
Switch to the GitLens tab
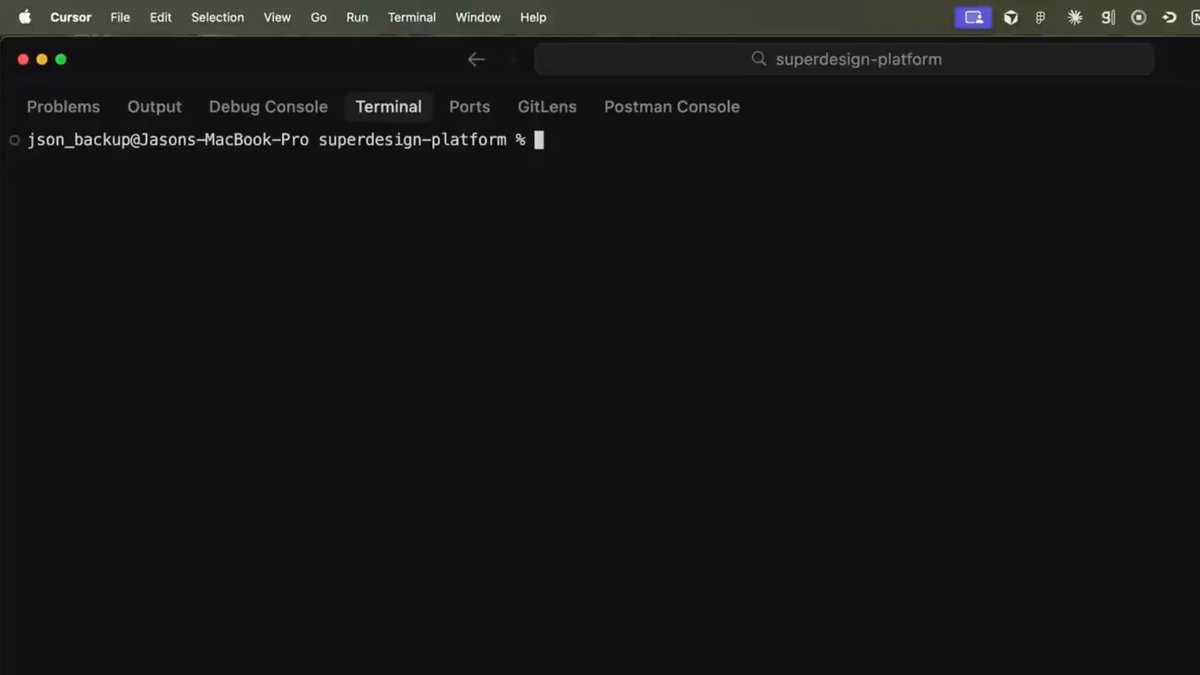point(547,107)
